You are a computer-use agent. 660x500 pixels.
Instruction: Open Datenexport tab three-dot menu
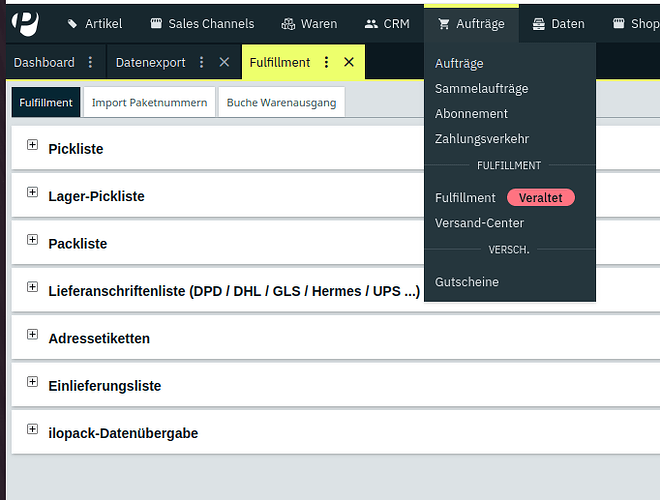point(201,62)
